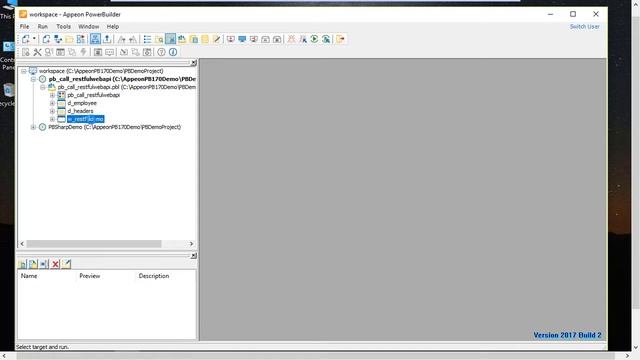
Task: Open the DB Profile icon
Action: coord(193,39)
